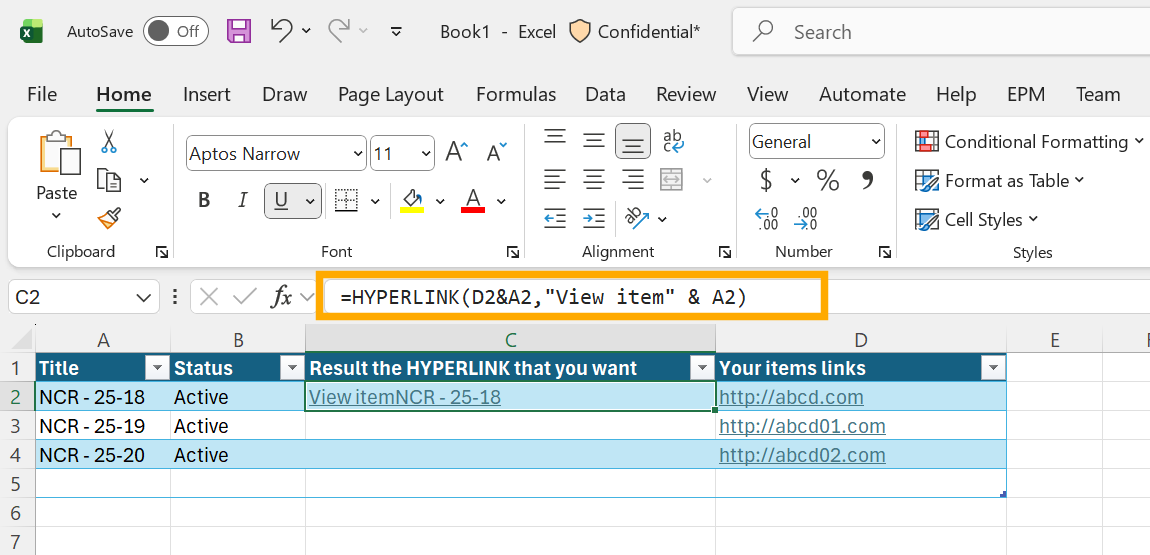Open Customize Quick Access Toolbar arrow
Image resolution: width=1150 pixels, height=555 pixels.
point(397,32)
